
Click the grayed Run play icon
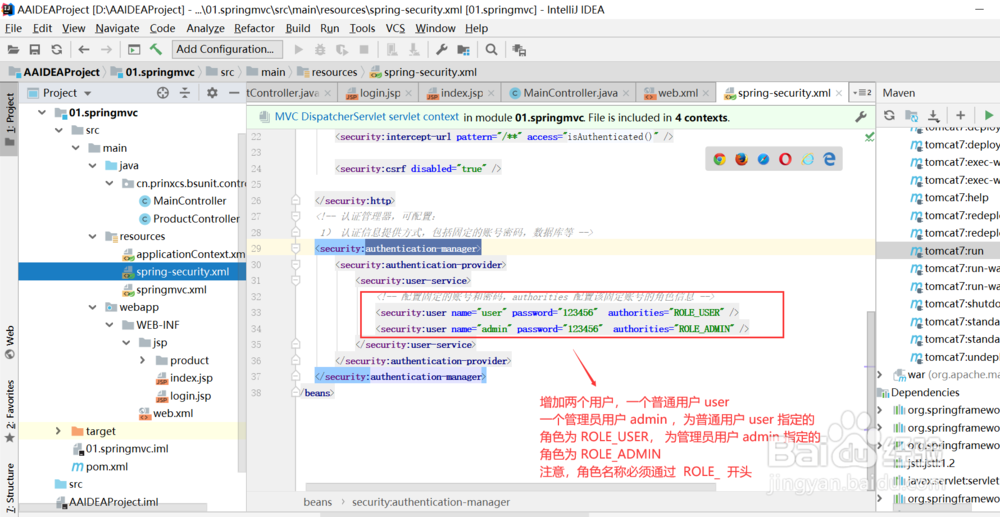(298, 50)
